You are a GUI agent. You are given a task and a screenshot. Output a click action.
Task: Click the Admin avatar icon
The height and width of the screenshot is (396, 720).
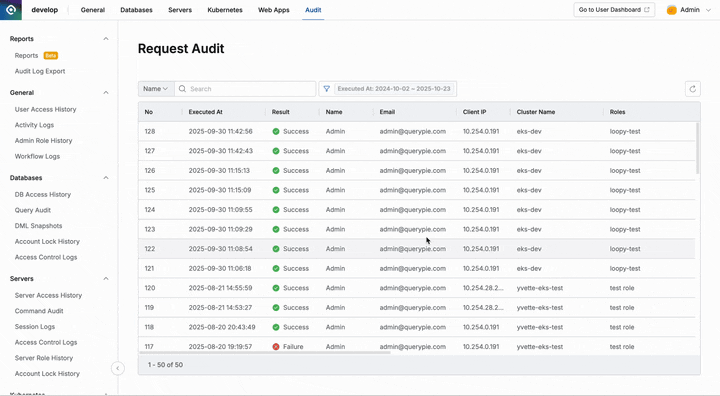click(671, 10)
